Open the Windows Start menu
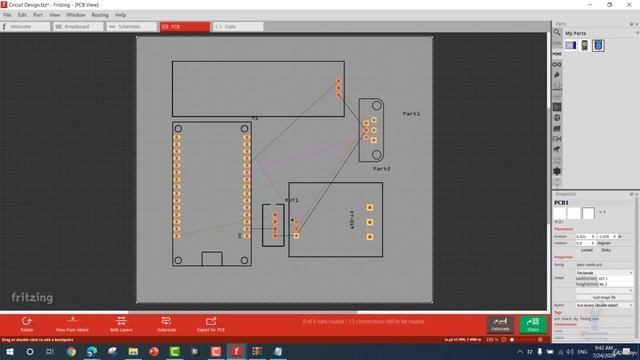Screen dimensions: 640x360 point(9,351)
